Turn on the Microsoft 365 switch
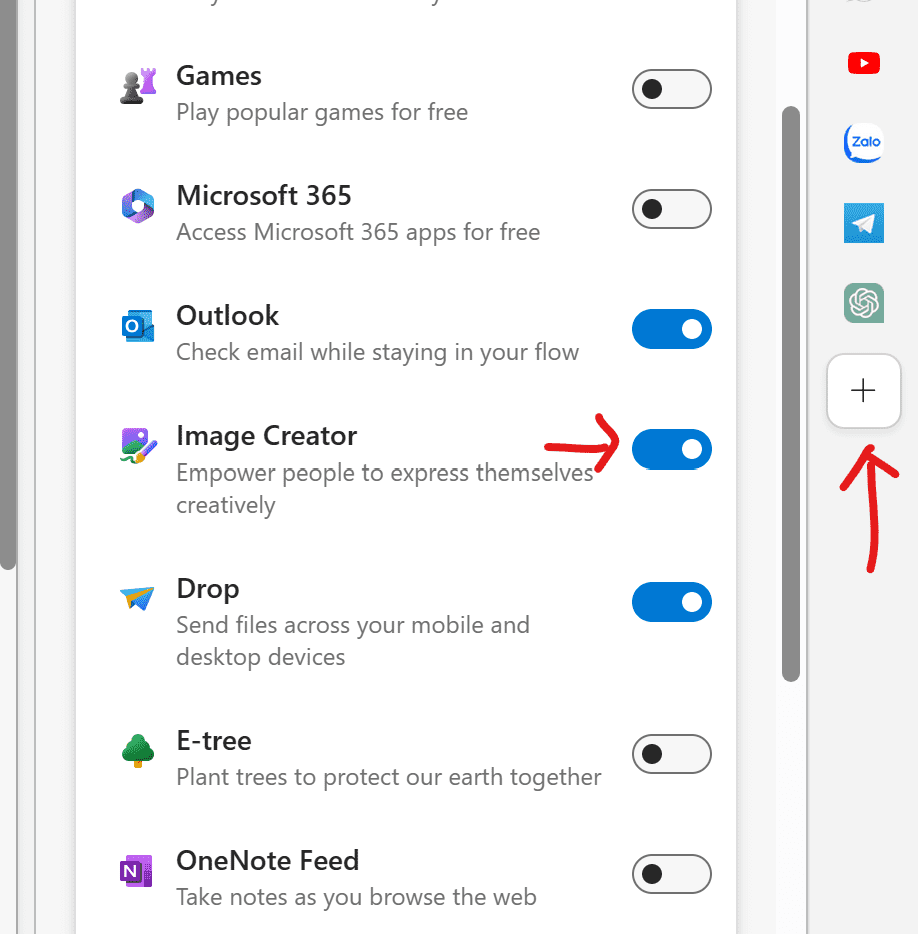The width and height of the screenshot is (918, 934). (672, 209)
